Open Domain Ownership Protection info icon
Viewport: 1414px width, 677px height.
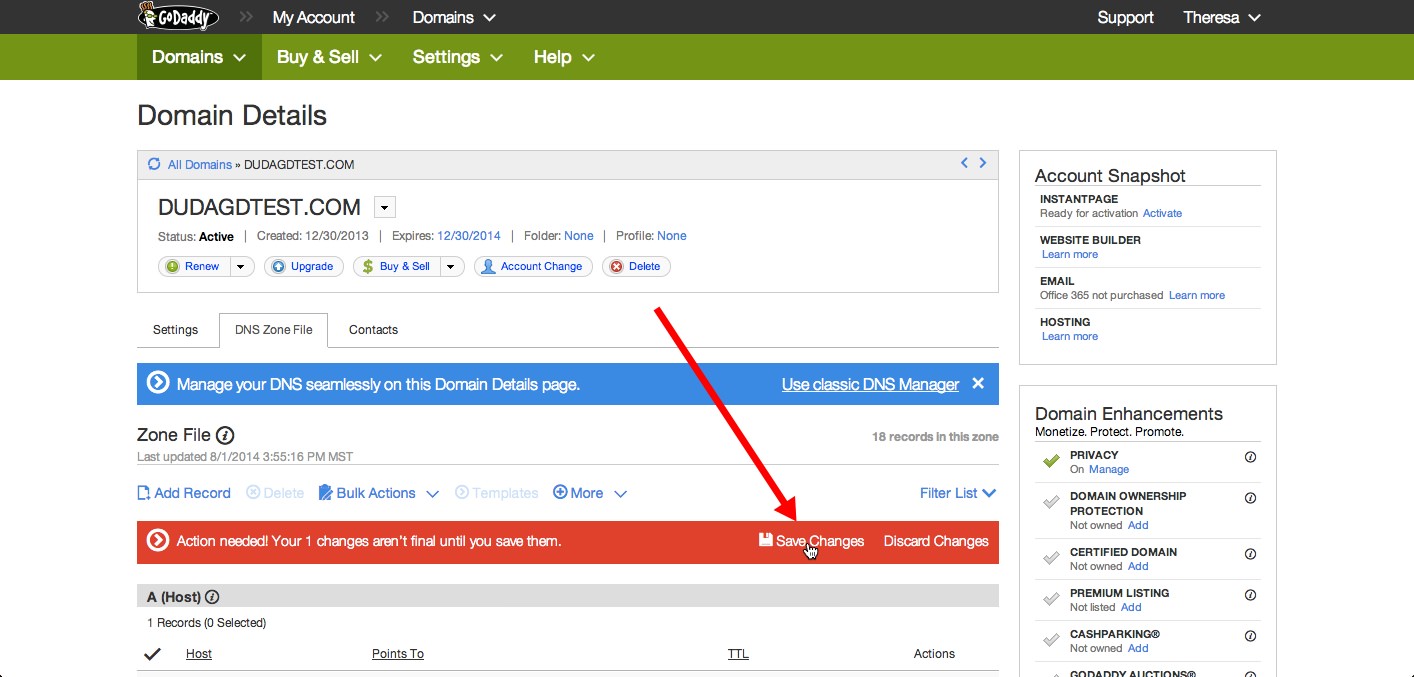coord(1250,498)
